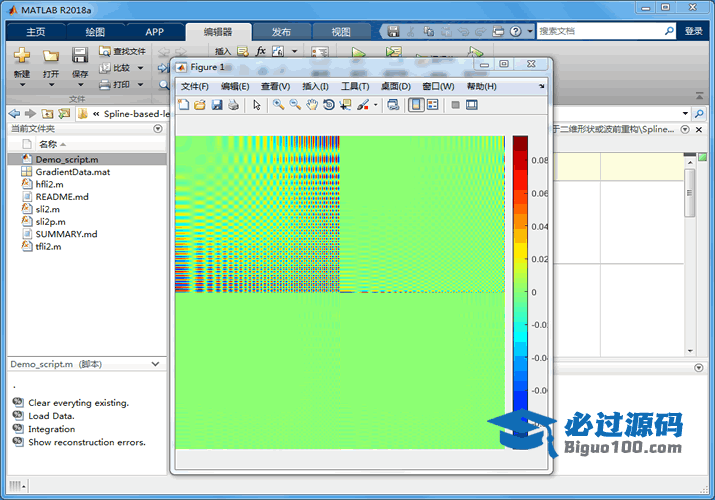This screenshot has width=715, height=500.
Task: Click the Data Cursor tool
Action: [345, 105]
